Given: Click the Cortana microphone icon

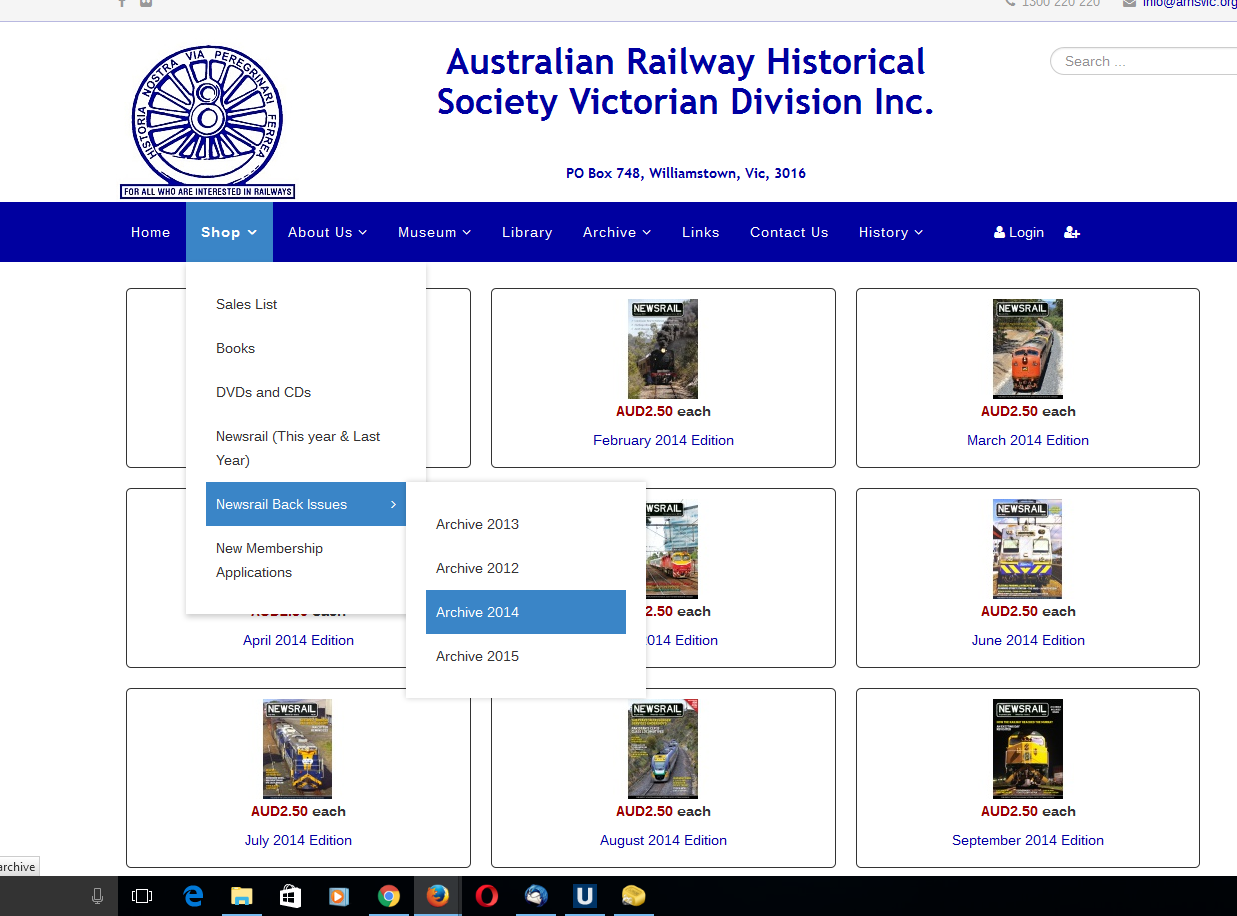Looking at the screenshot, I should click(97, 896).
